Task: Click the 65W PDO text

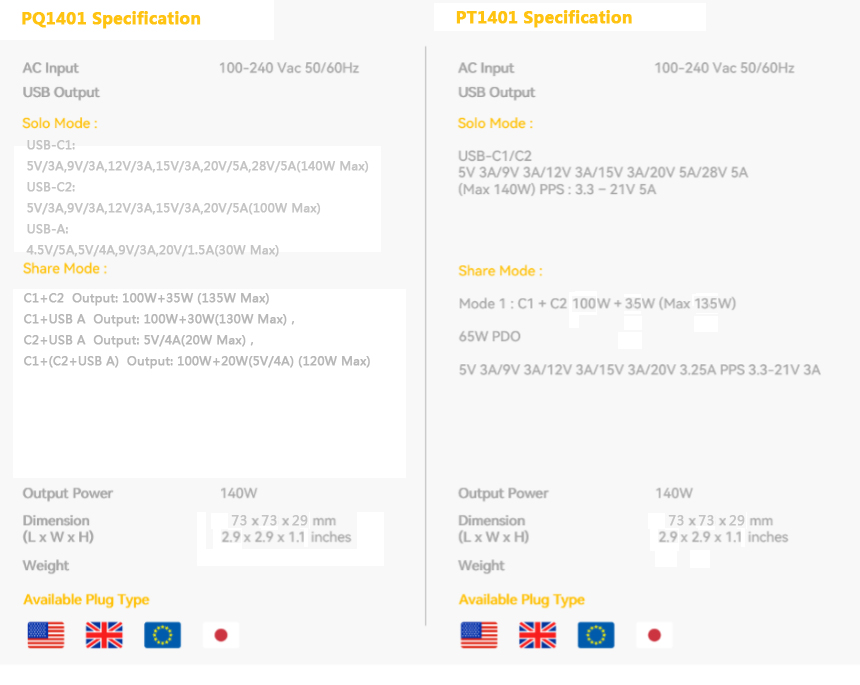Action: pyautogui.click(x=489, y=336)
